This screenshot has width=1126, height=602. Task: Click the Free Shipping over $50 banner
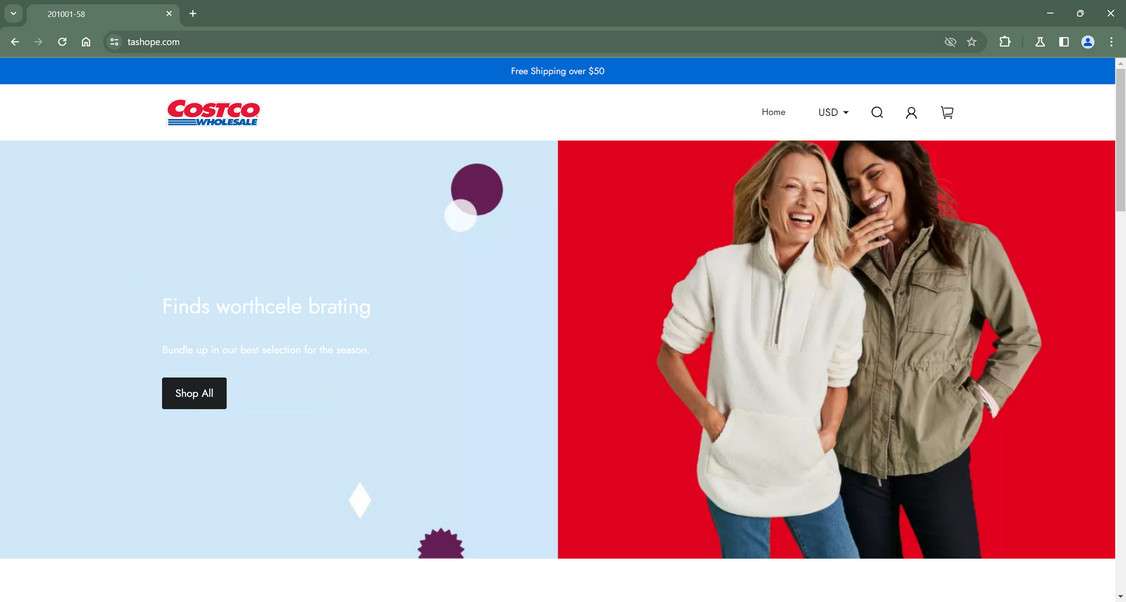coord(557,71)
